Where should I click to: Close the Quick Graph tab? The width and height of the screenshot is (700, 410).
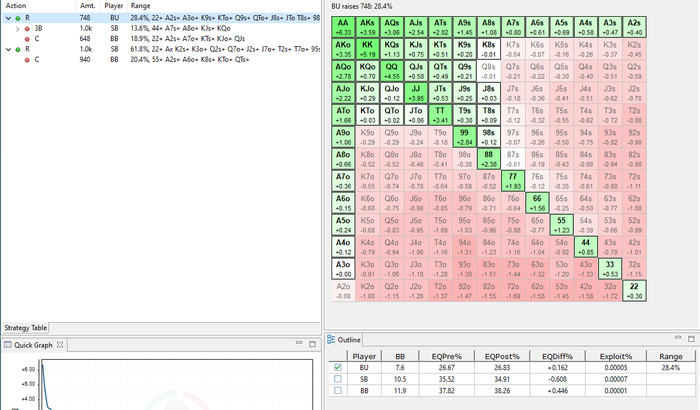[60, 345]
